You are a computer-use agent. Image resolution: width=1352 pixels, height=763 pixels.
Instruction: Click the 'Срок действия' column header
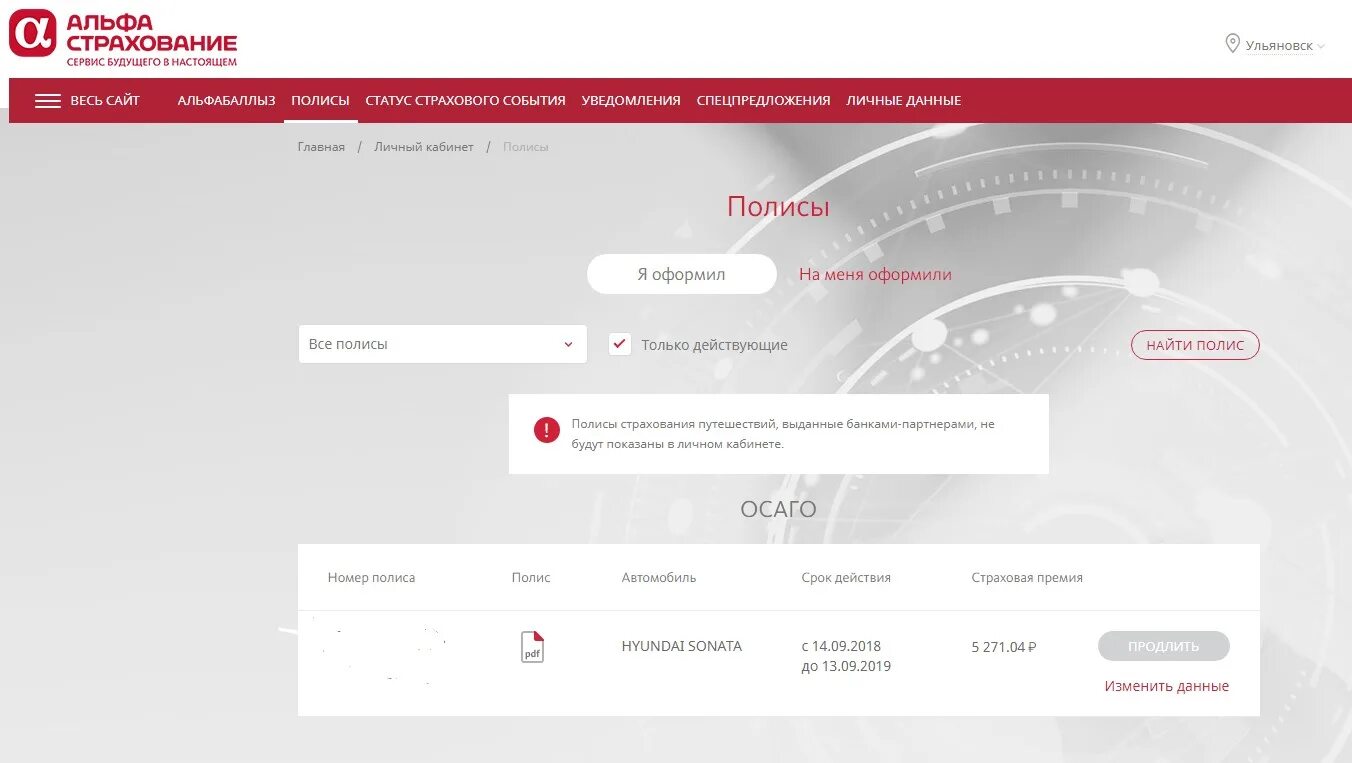(846, 578)
